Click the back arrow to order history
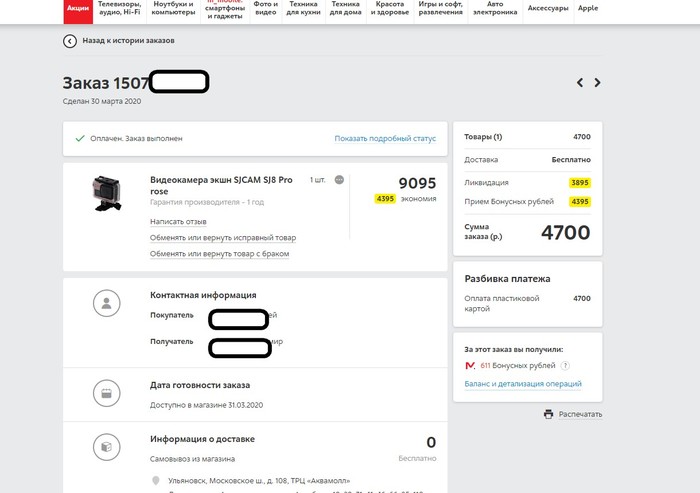This screenshot has height=493, width=700. [x=69, y=41]
